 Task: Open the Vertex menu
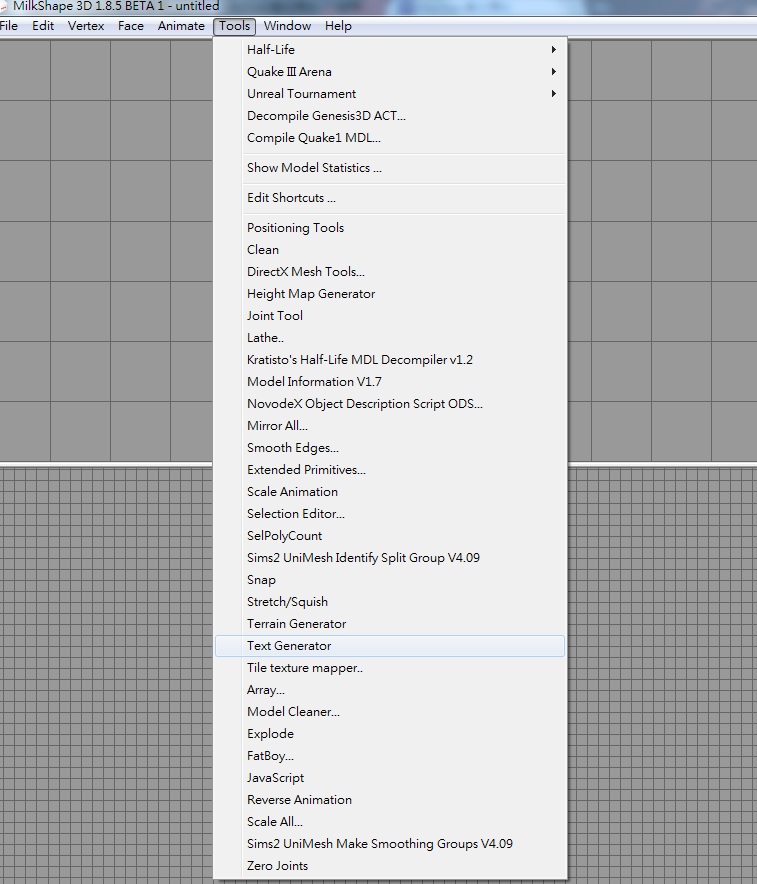[x=86, y=26]
